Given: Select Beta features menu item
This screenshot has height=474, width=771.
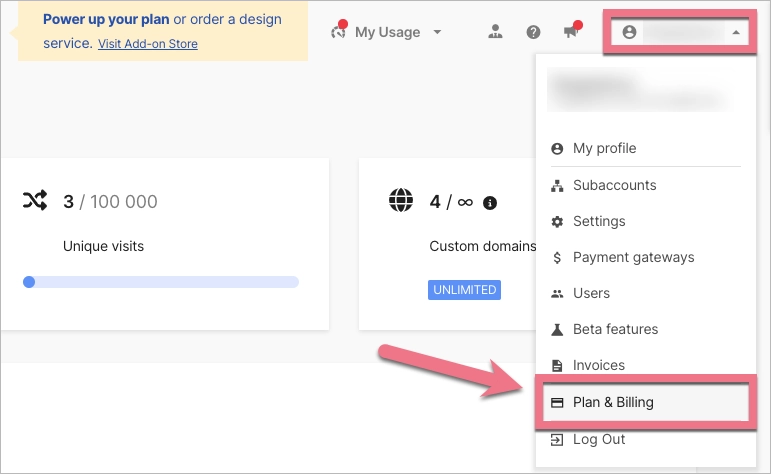Looking at the screenshot, I should pyautogui.click(x=615, y=329).
